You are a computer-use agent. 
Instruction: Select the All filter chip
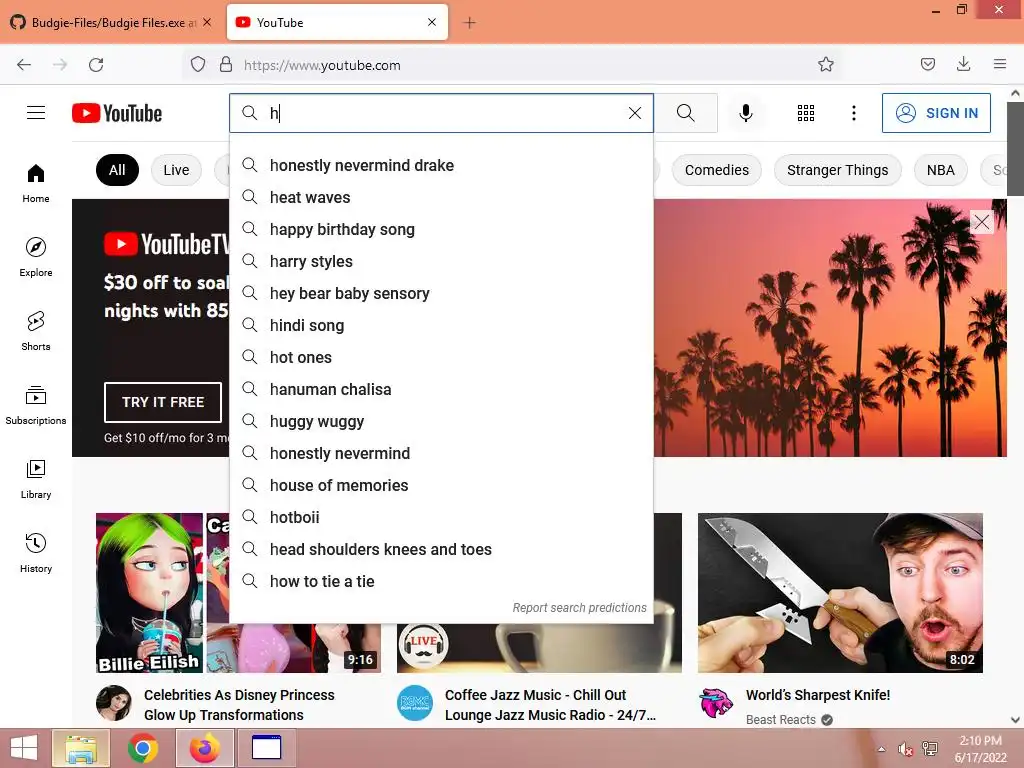(x=117, y=170)
